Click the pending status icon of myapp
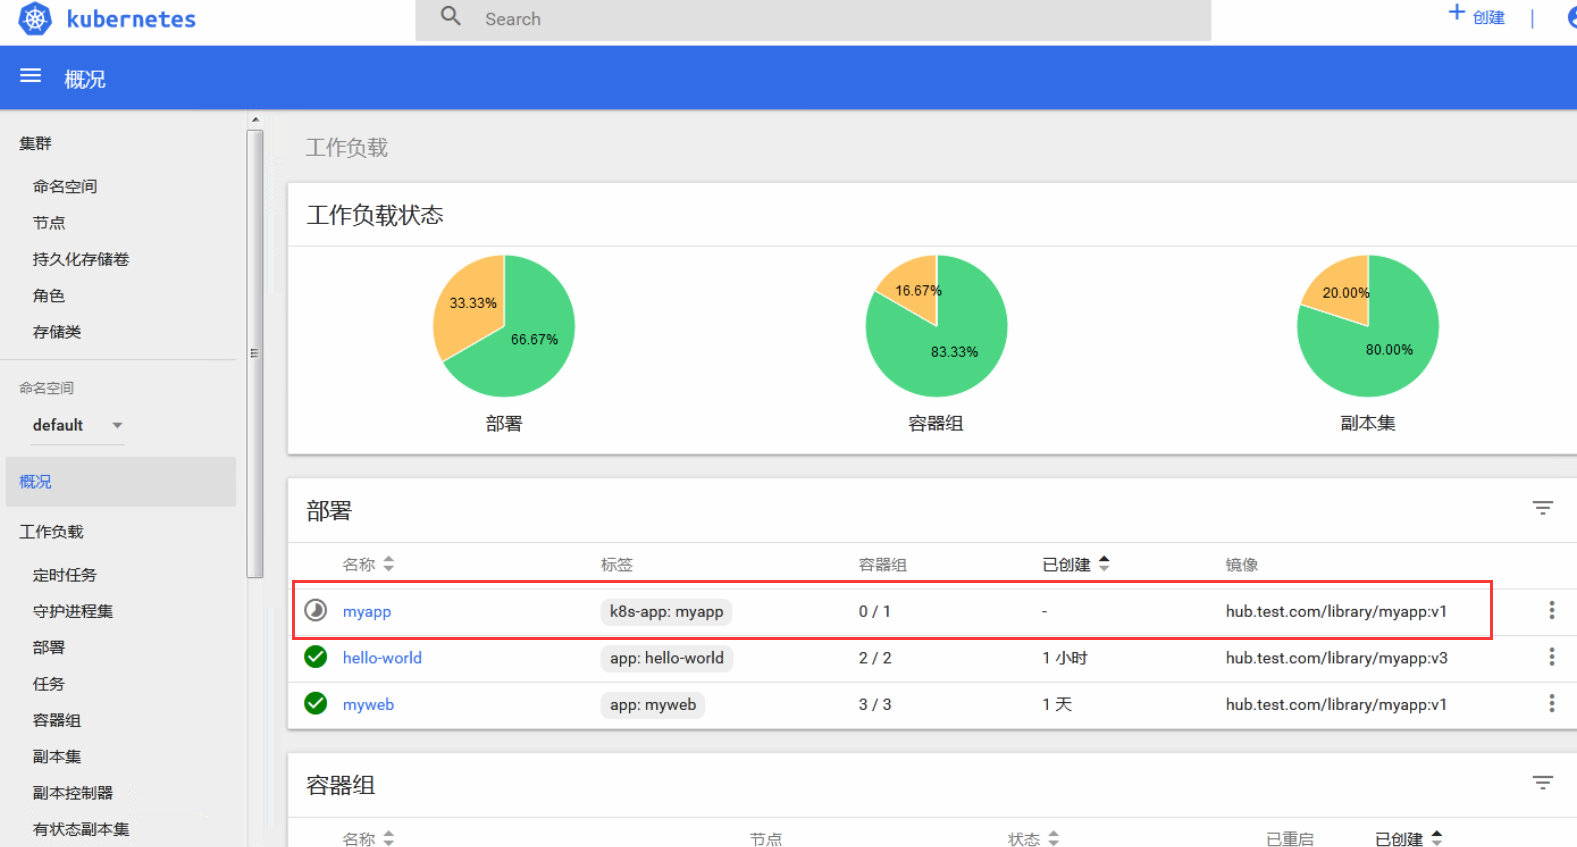The image size is (1577, 847). [x=316, y=610]
